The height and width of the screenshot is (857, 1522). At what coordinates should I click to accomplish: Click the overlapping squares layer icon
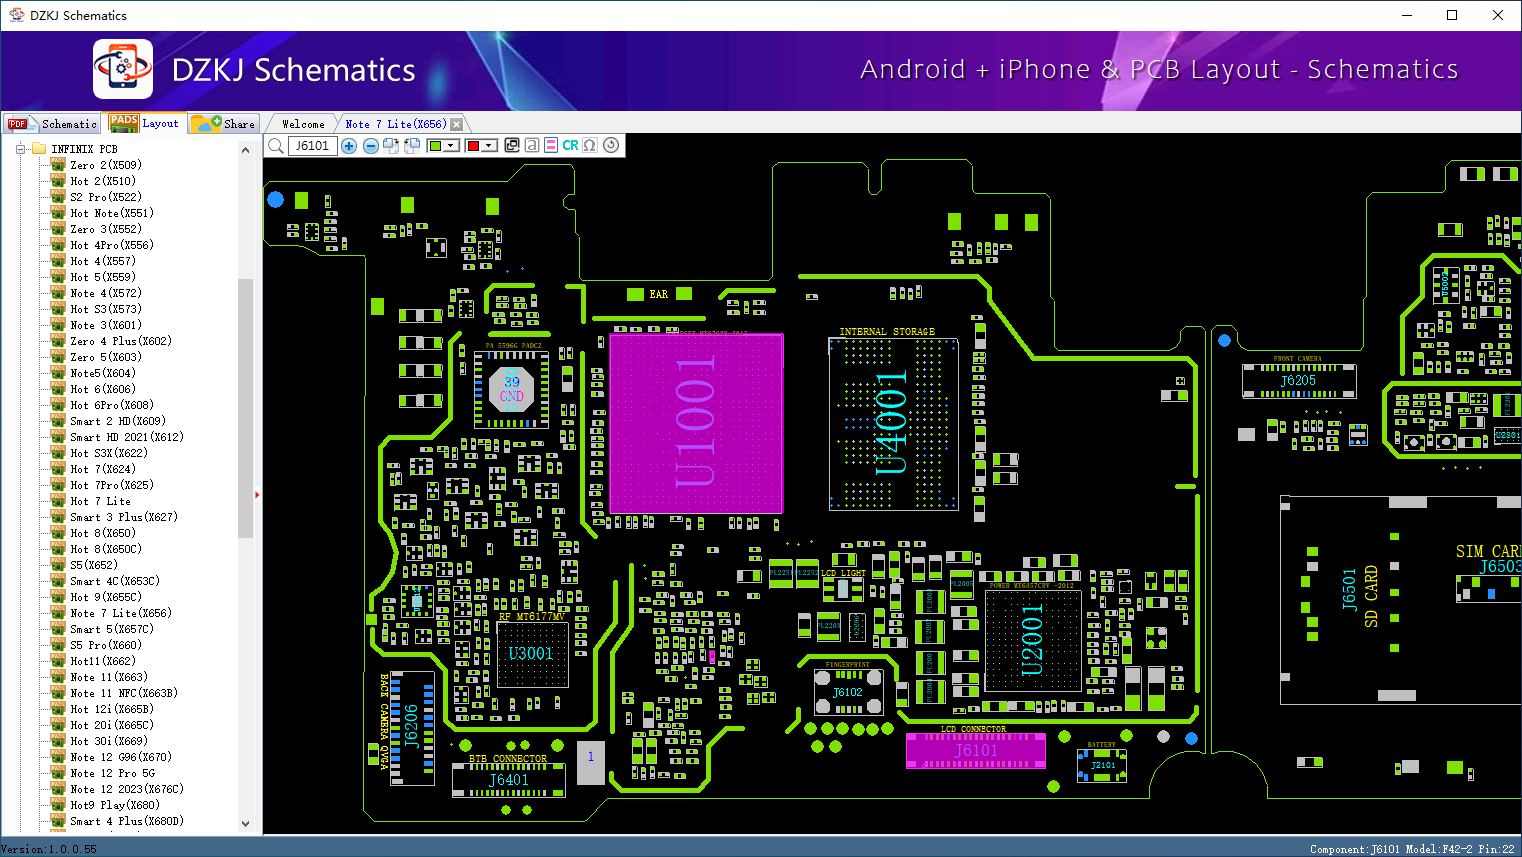click(x=512, y=146)
